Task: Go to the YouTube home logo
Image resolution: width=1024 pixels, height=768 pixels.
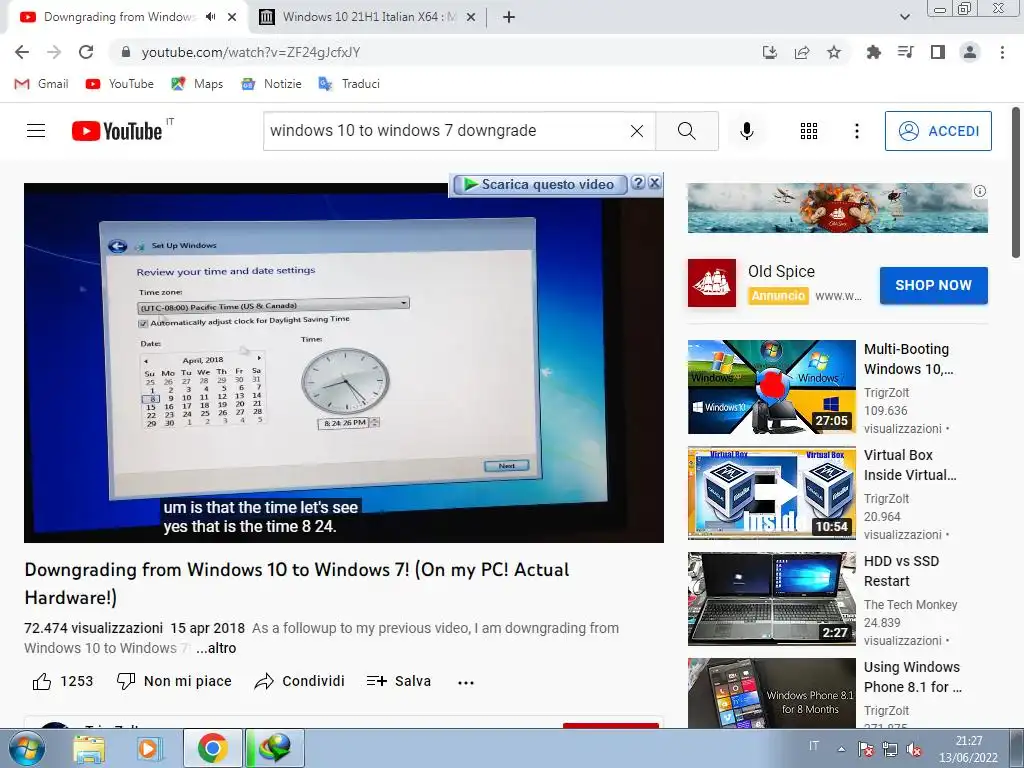Action: click(117, 131)
